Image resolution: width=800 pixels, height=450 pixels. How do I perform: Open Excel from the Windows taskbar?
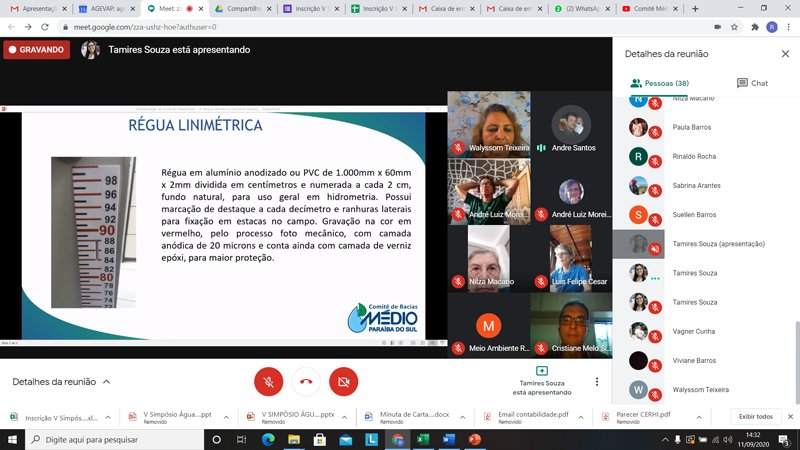point(422,439)
